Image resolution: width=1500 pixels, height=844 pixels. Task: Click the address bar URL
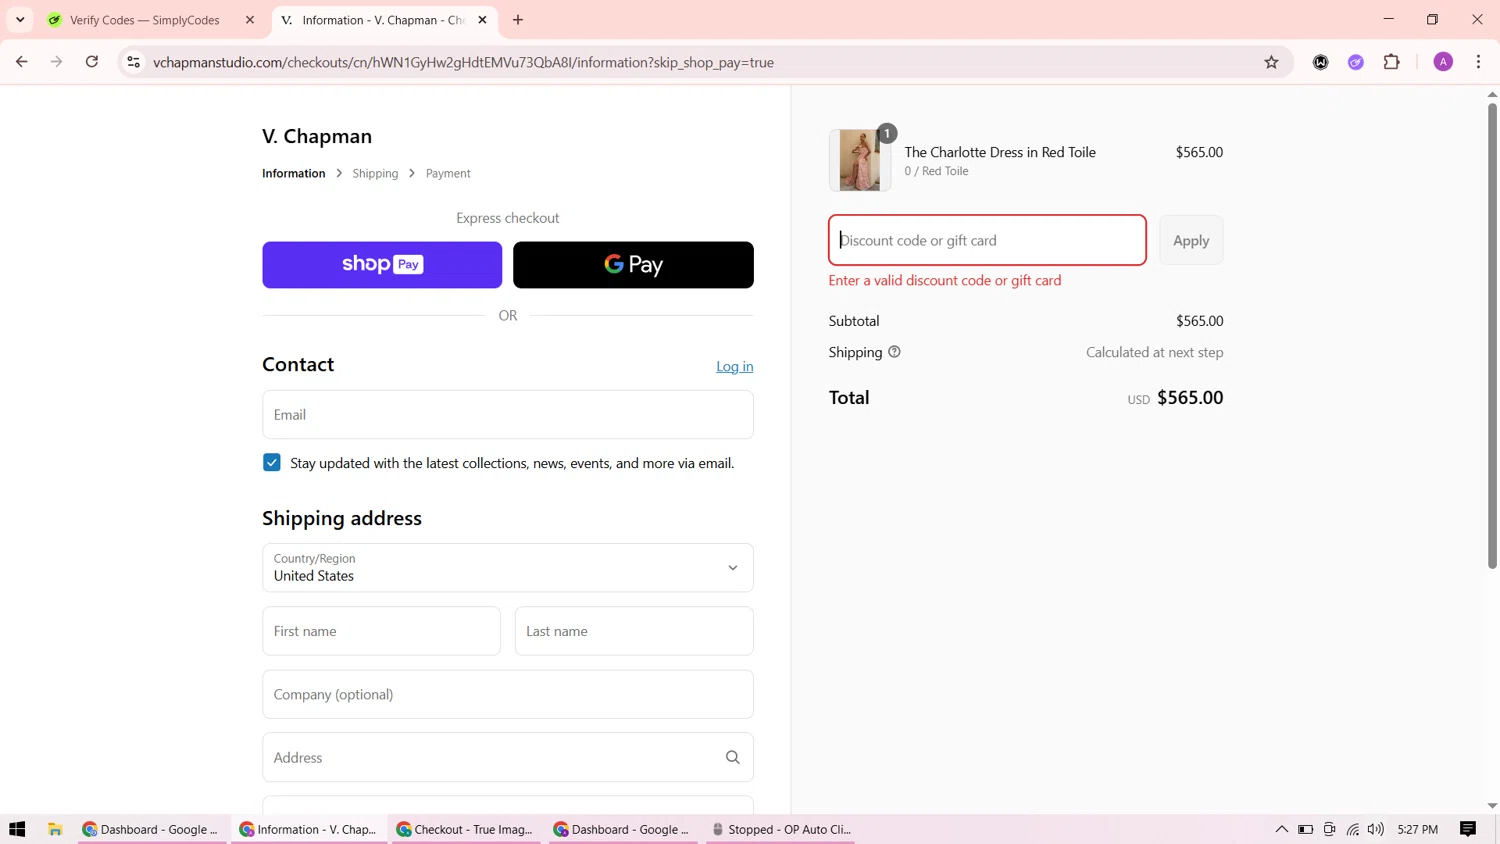pos(463,62)
